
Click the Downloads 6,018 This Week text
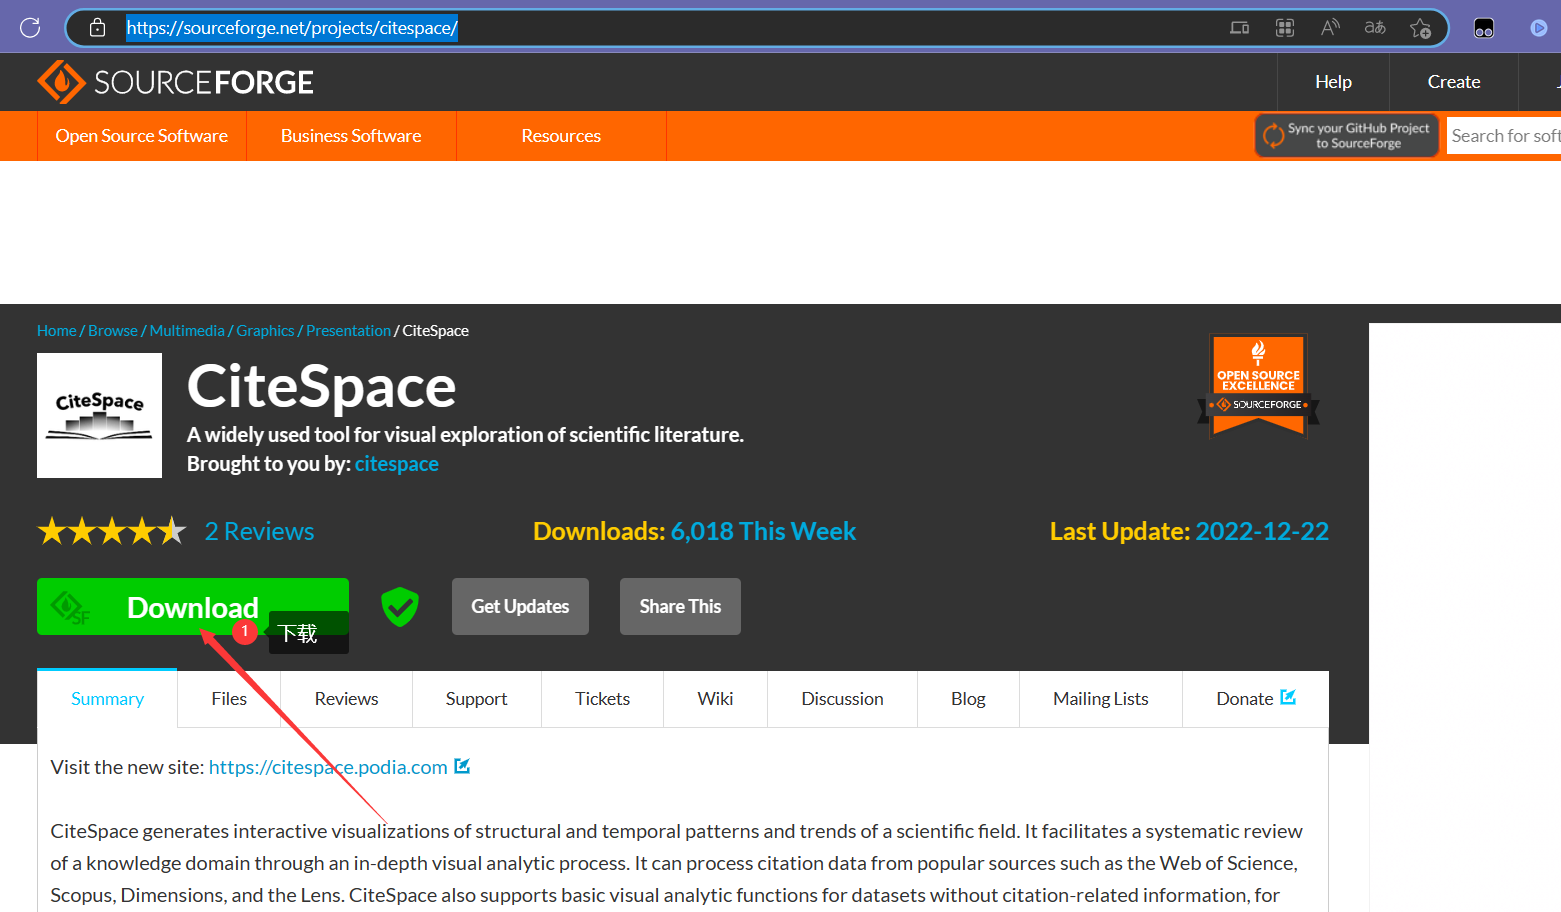point(694,531)
